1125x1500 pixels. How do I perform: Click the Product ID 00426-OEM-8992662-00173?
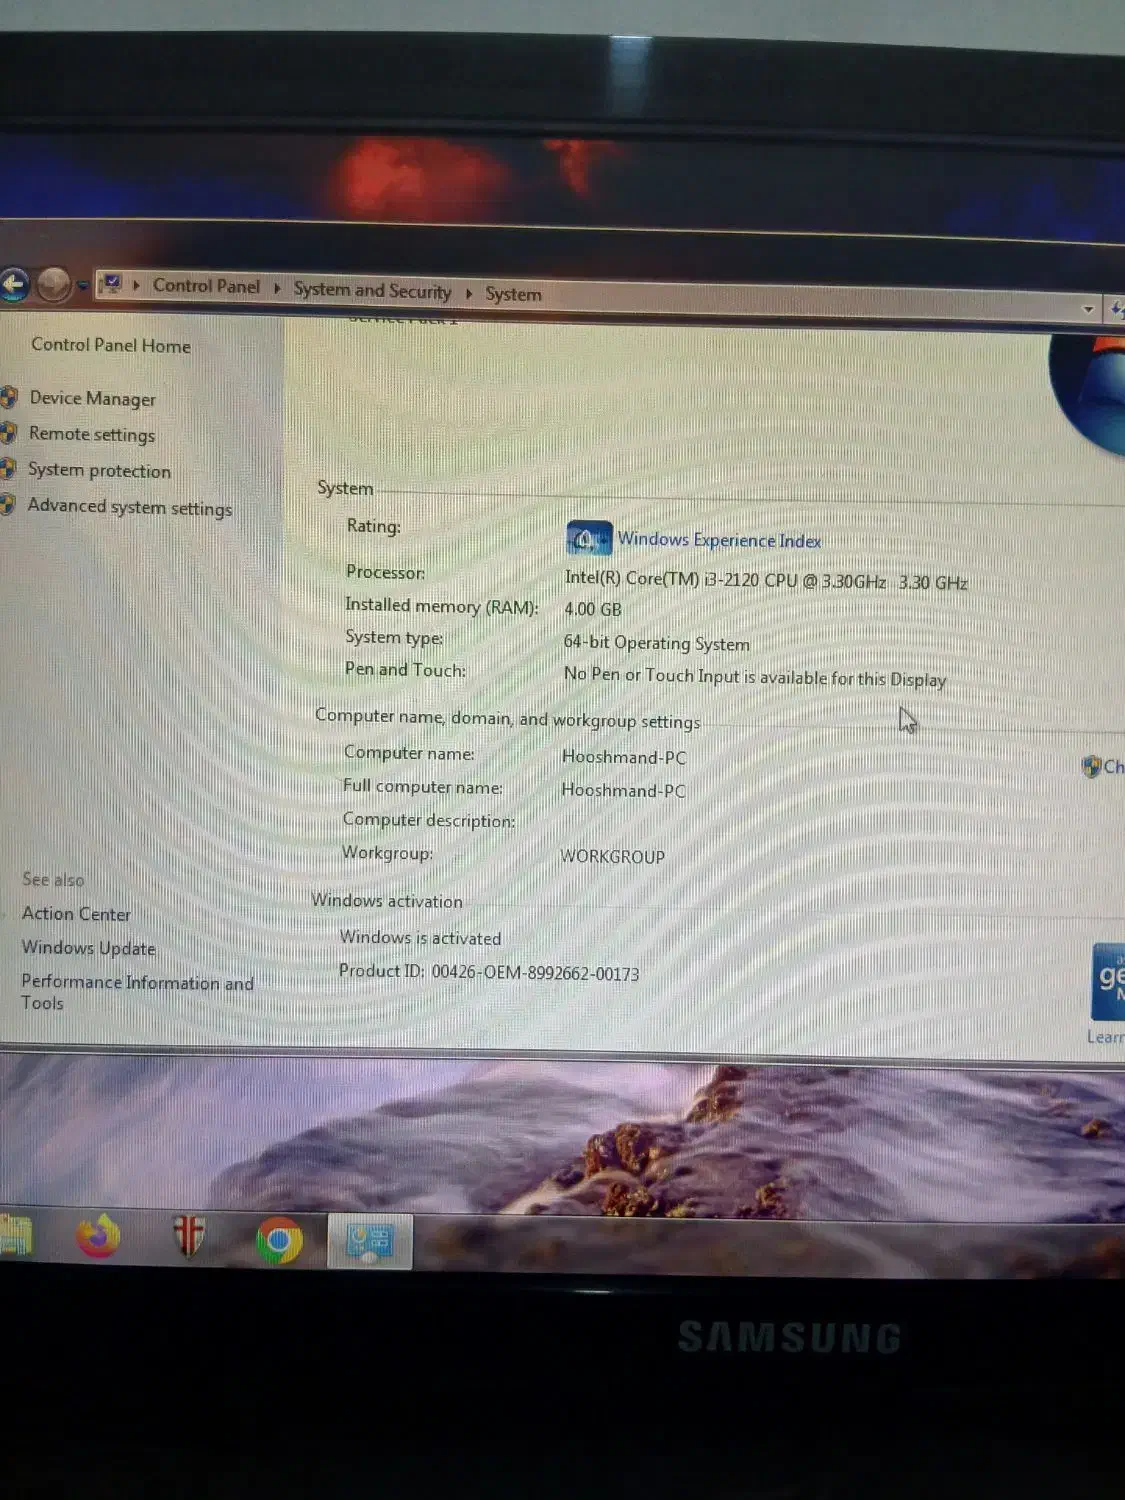pos(489,972)
